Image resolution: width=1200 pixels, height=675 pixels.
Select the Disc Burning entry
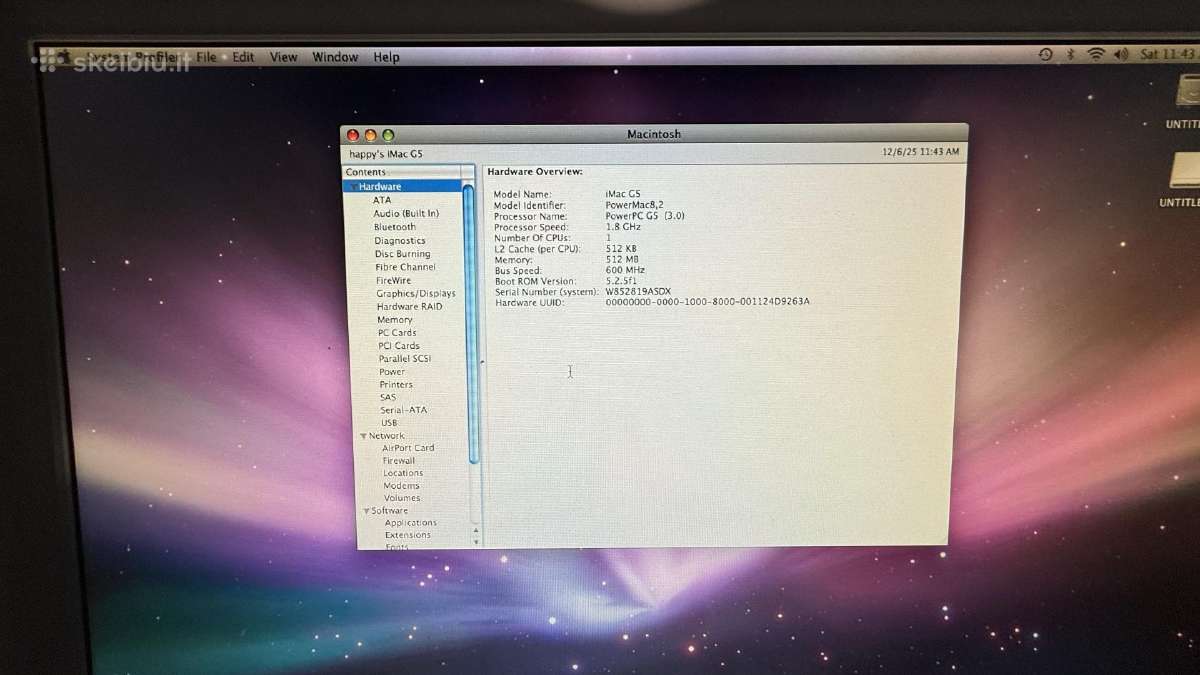tap(403, 254)
